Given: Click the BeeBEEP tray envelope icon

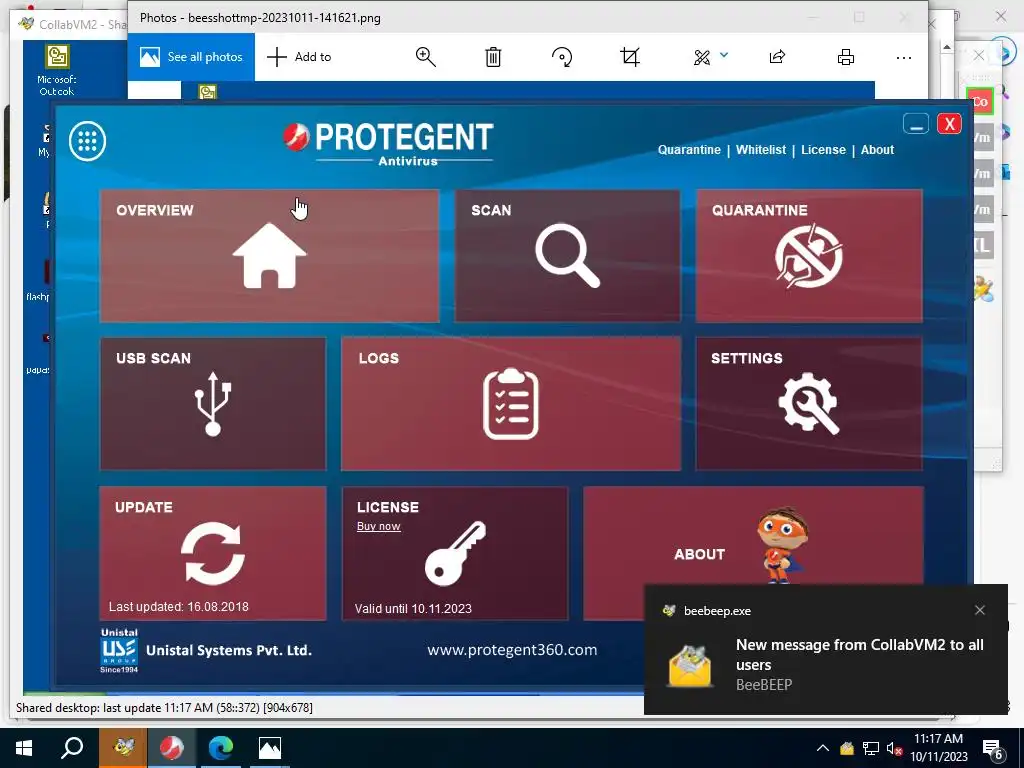Looking at the screenshot, I should (847, 748).
